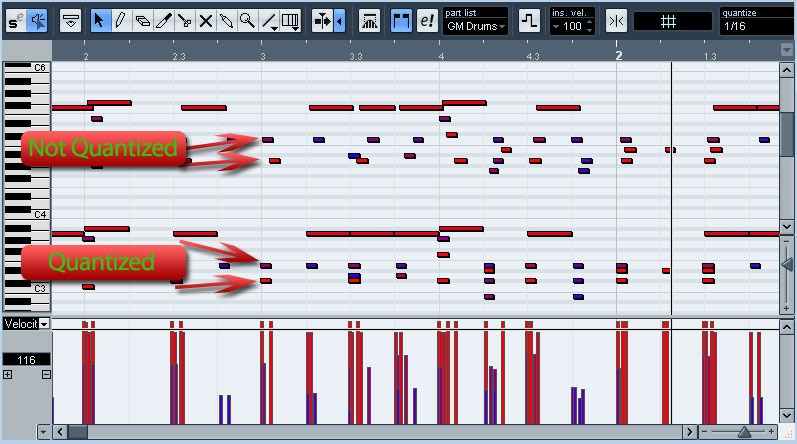The height and width of the screenshot is (444, 797).
Task: Toggle Indicate Transpositions step icon
Action: coord(529,21)
